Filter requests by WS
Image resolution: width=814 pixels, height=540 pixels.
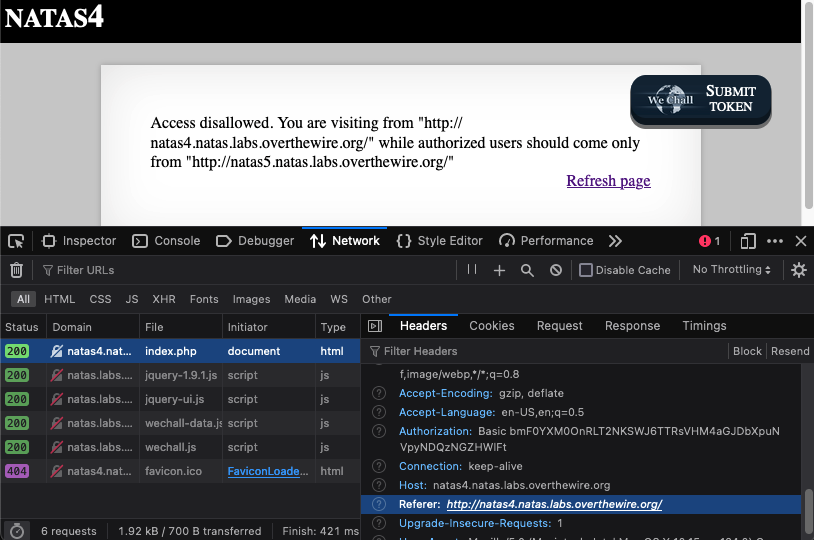coord(339,299)
